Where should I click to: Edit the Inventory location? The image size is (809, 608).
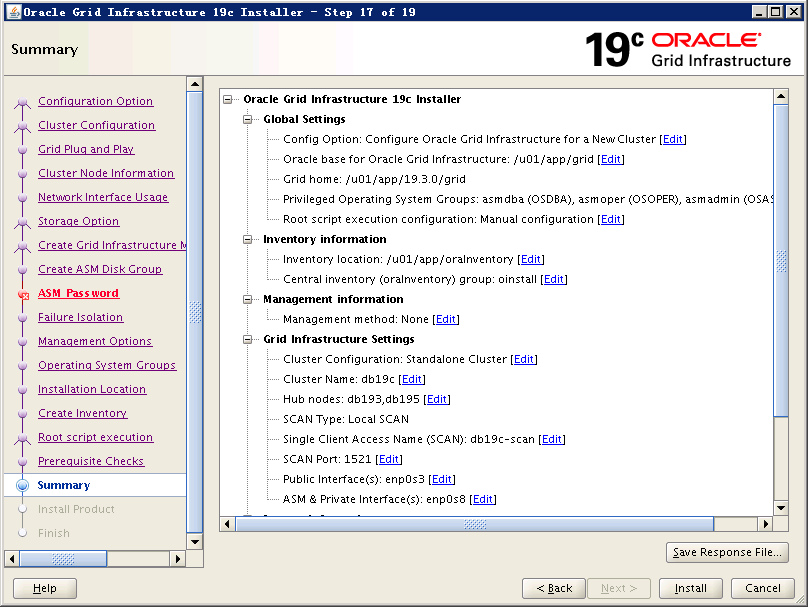pyautogui.click(x=531, y=259)
